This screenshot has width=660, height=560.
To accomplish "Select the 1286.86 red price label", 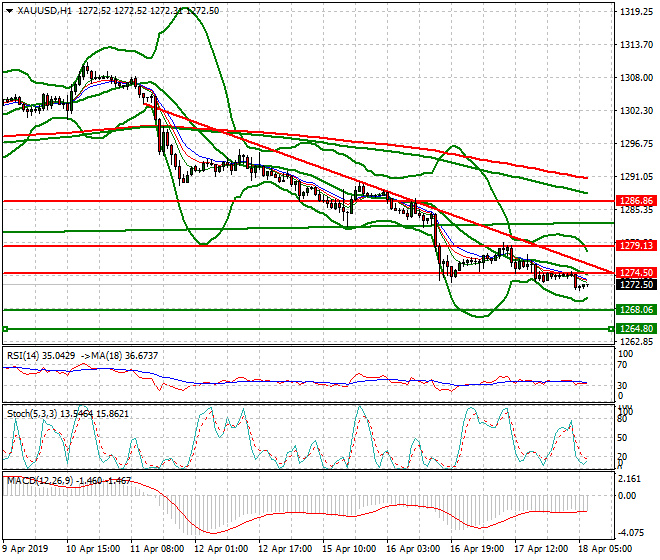I will [635, 201].
